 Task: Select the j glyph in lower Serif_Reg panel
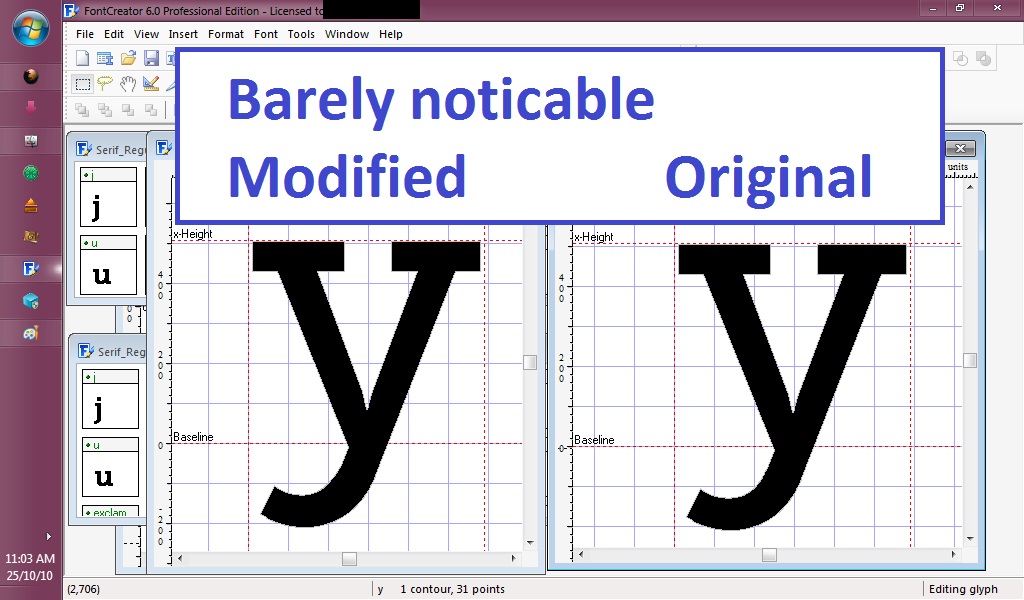[110, 399]
